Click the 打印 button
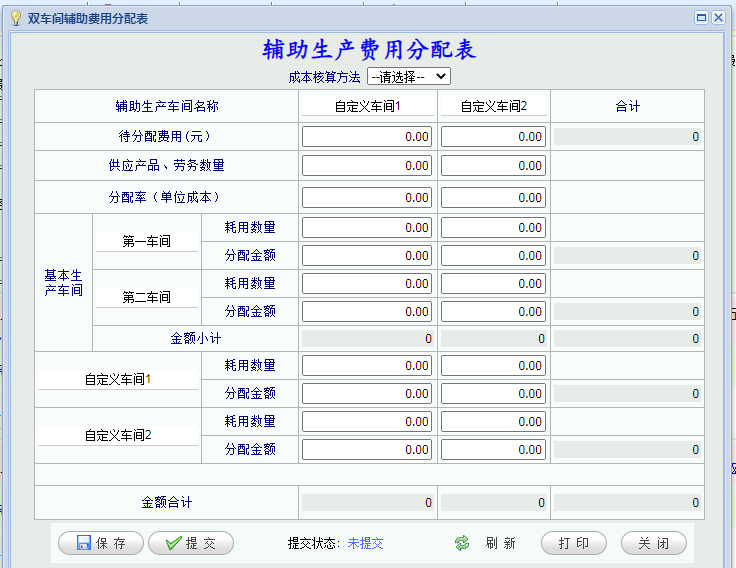This screenshot has width=736, height=568. (574, 543)
